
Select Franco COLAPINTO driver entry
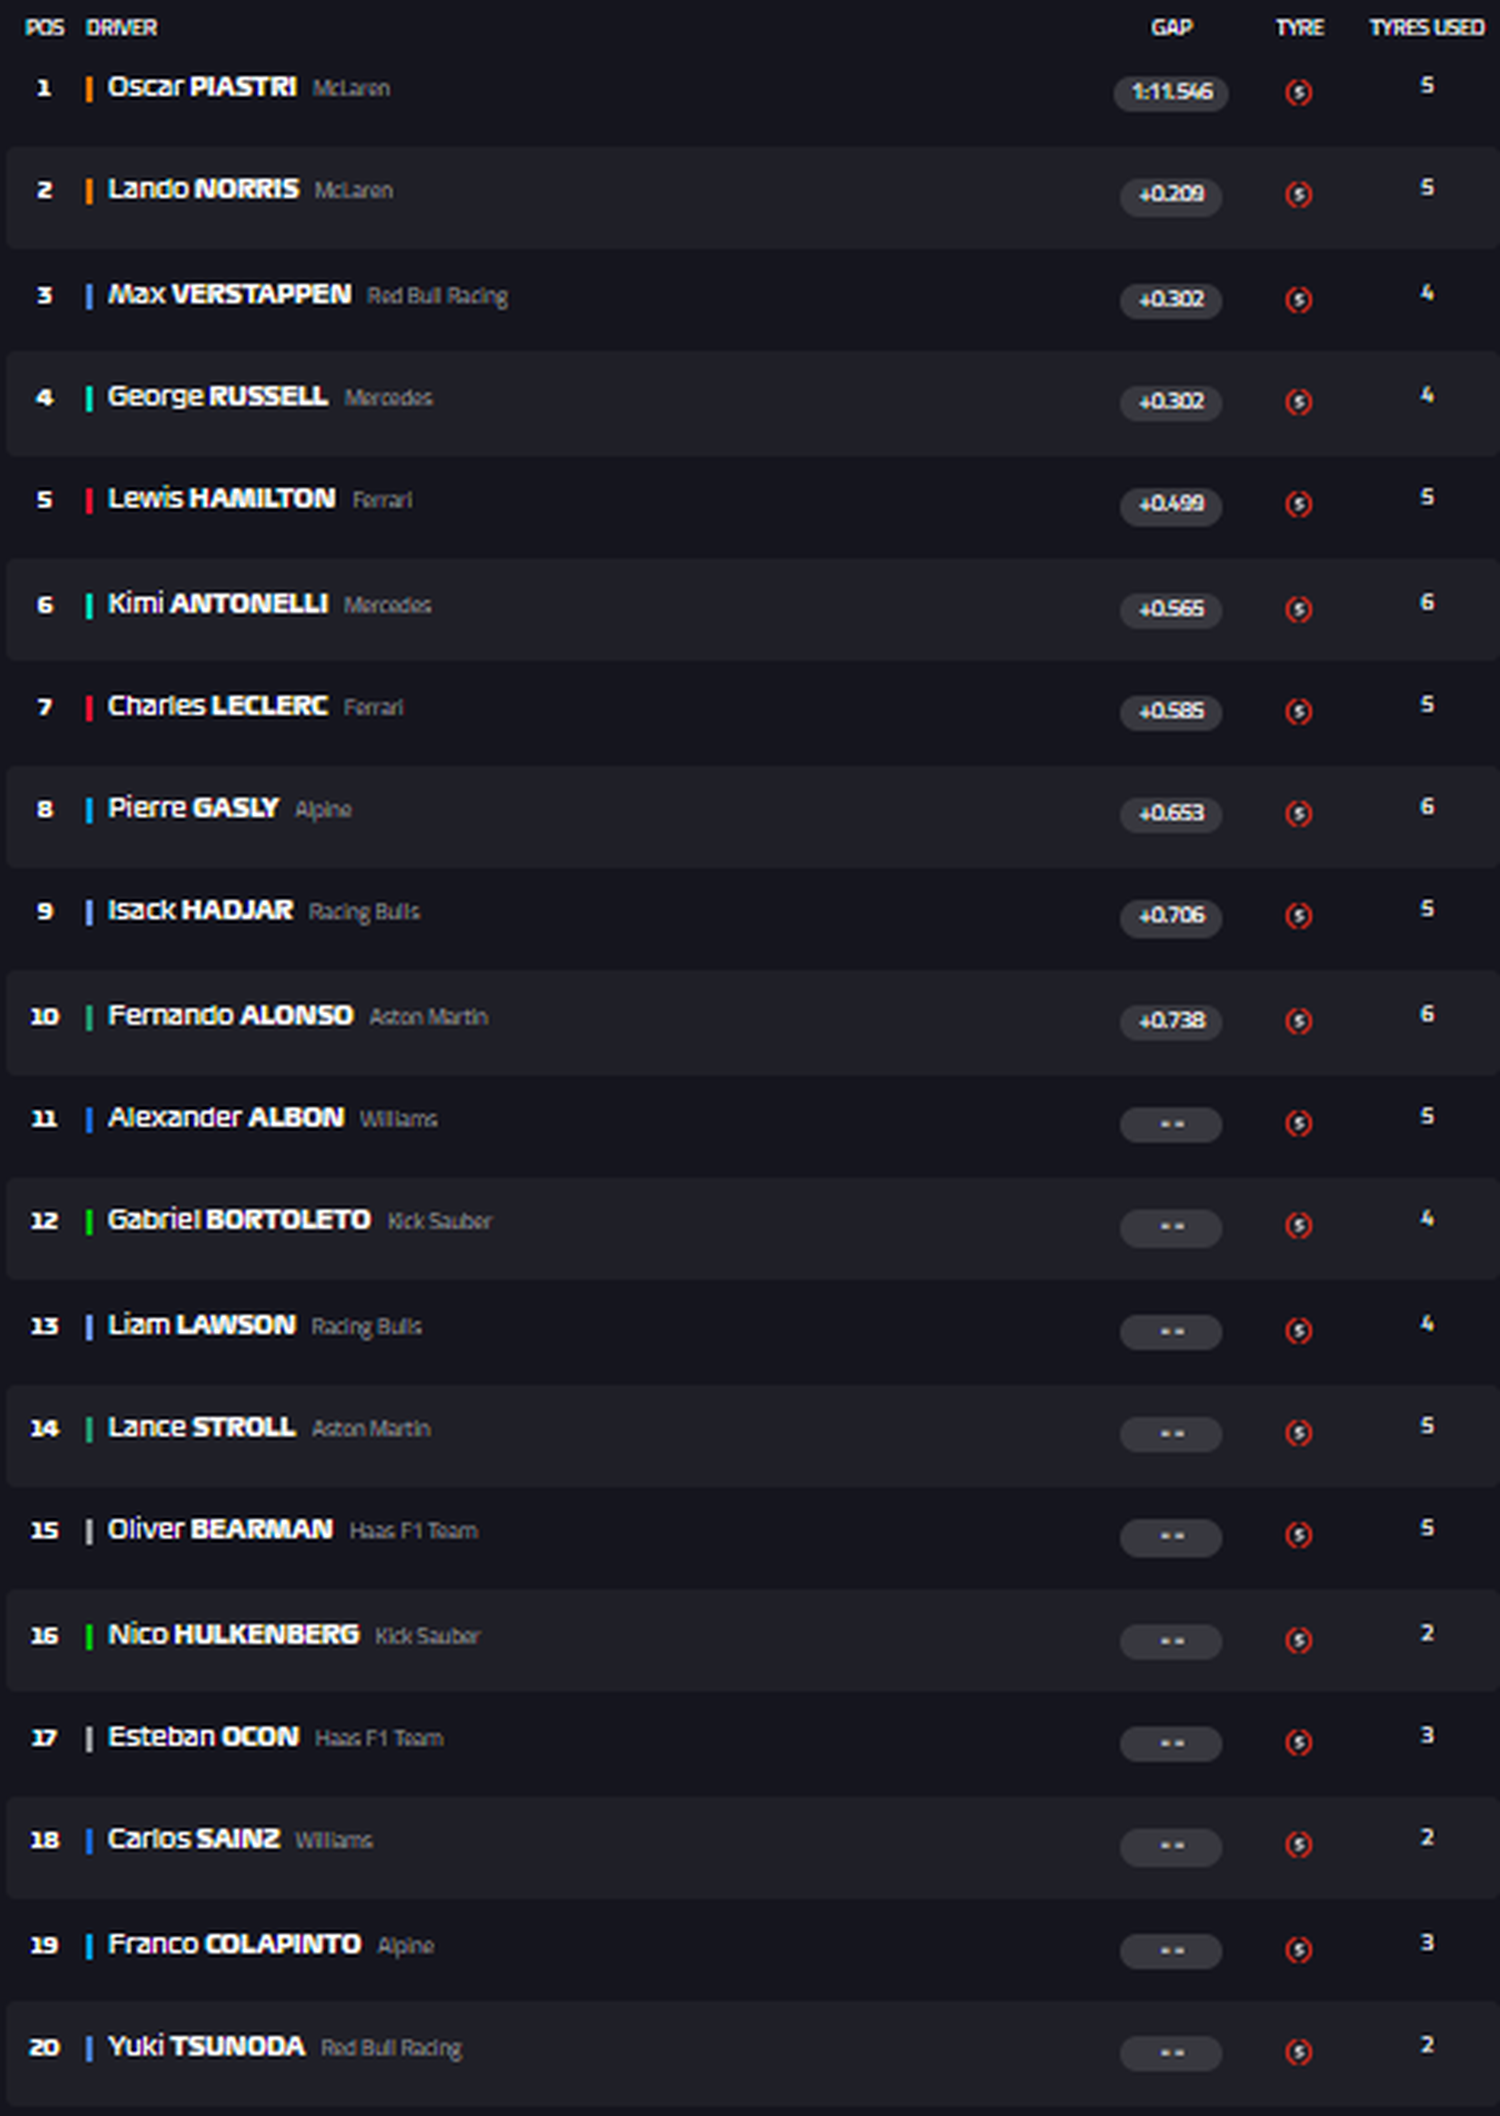pos(234,1944)
